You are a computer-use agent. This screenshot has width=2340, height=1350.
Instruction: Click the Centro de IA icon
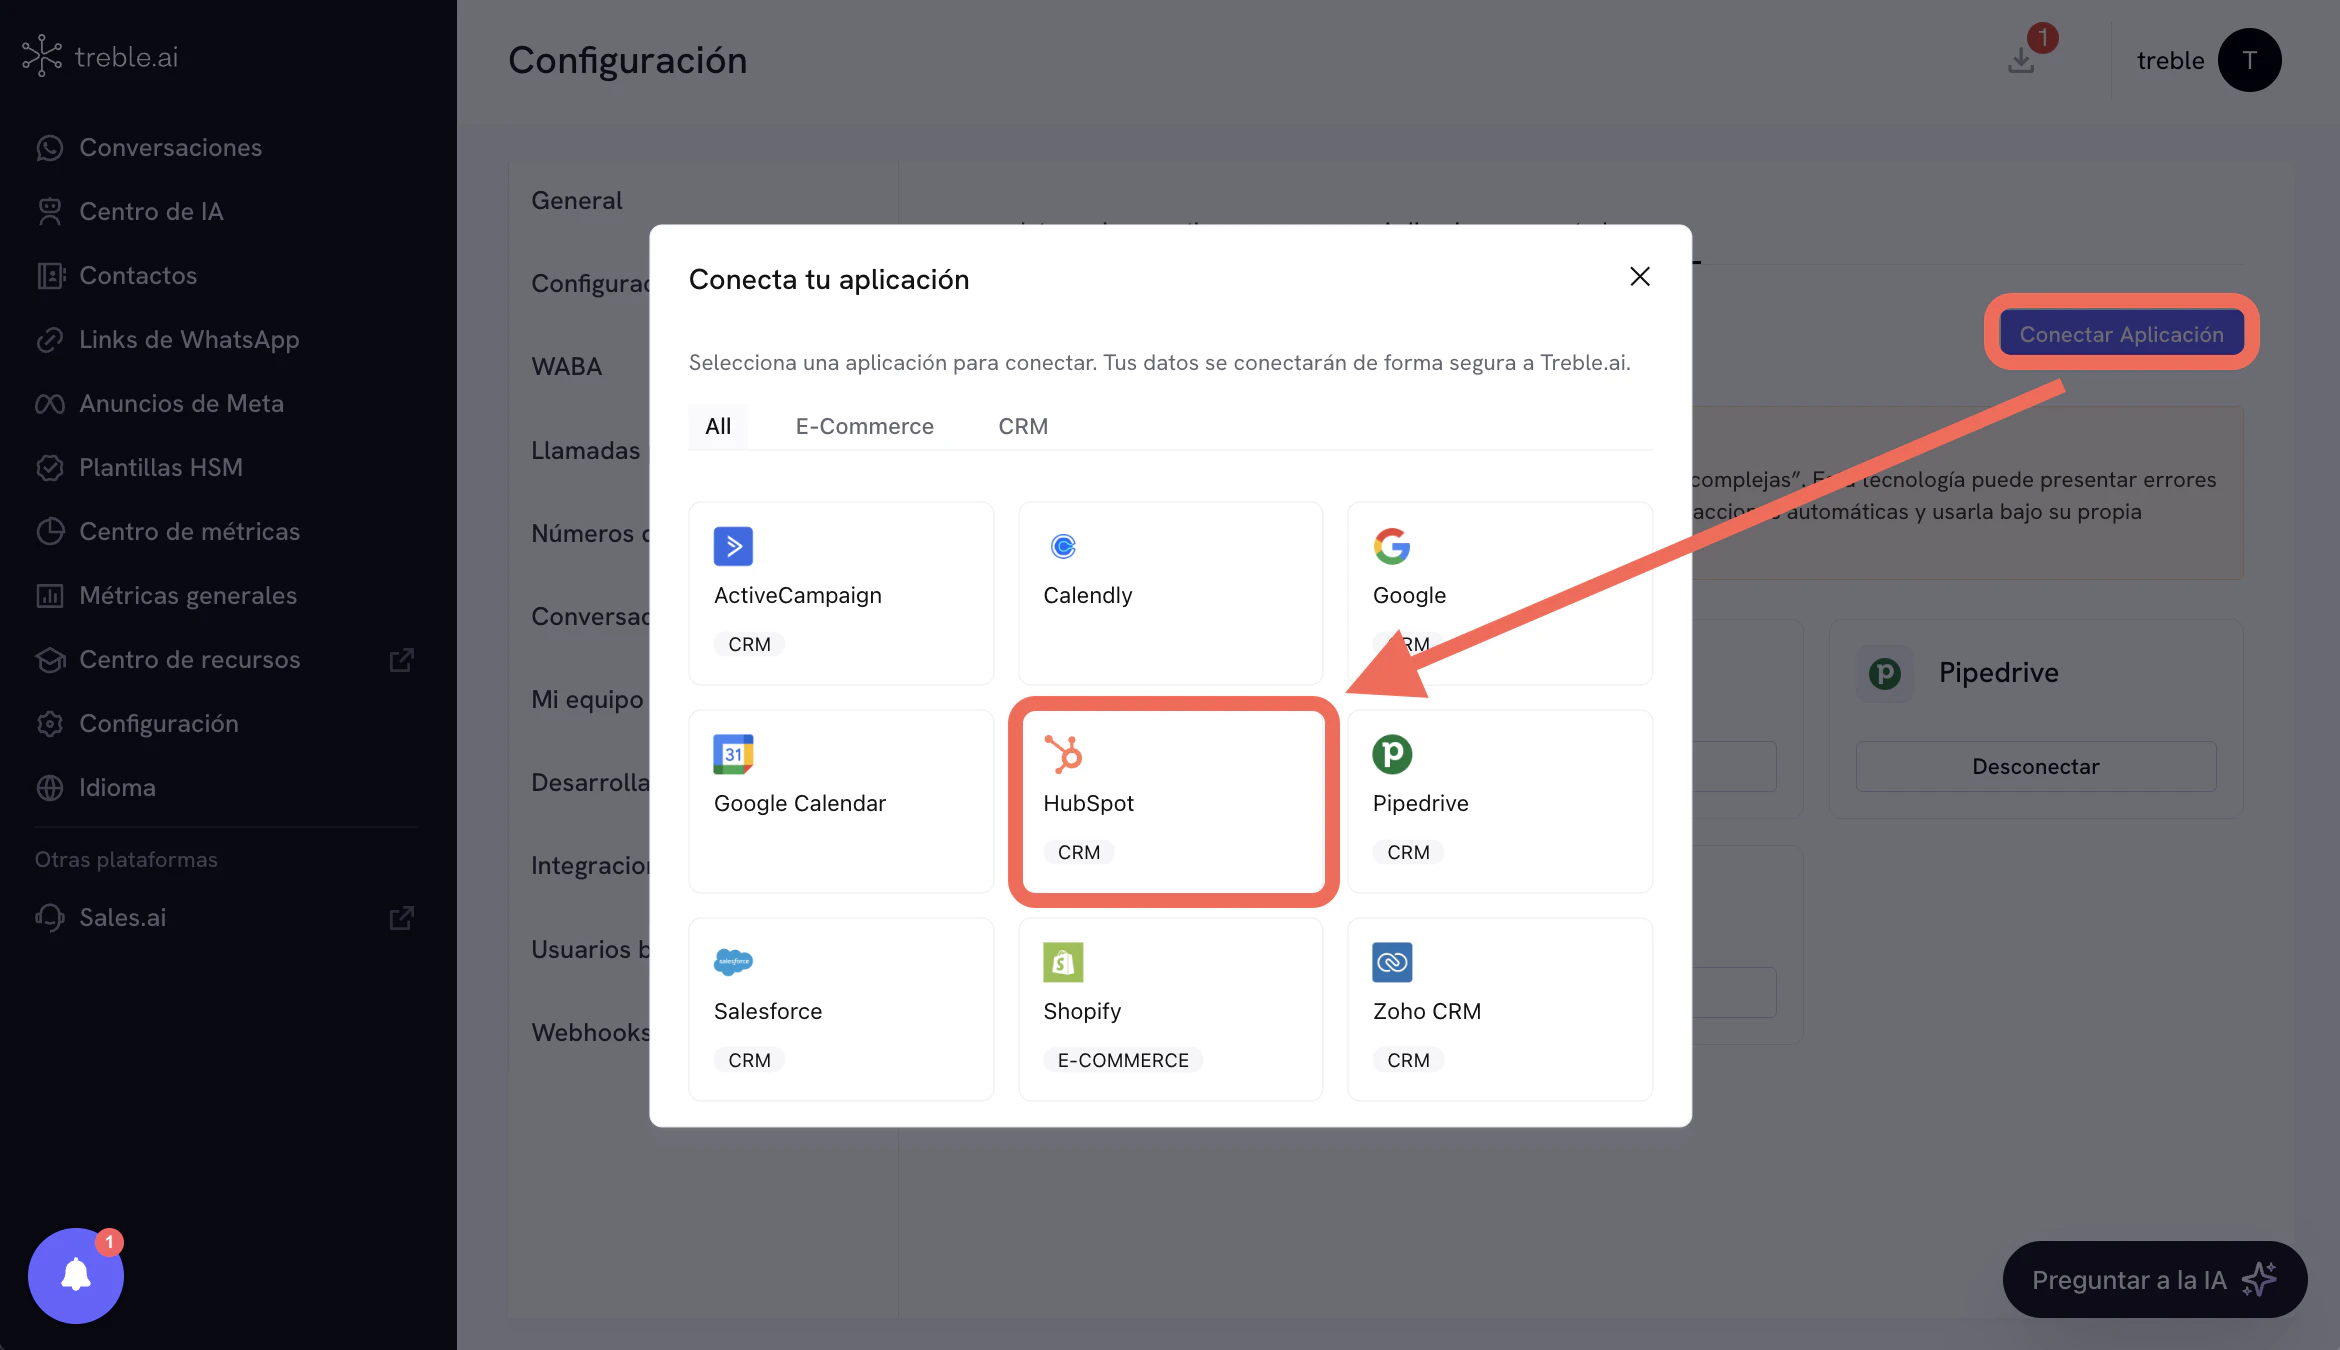pos(51,211)
